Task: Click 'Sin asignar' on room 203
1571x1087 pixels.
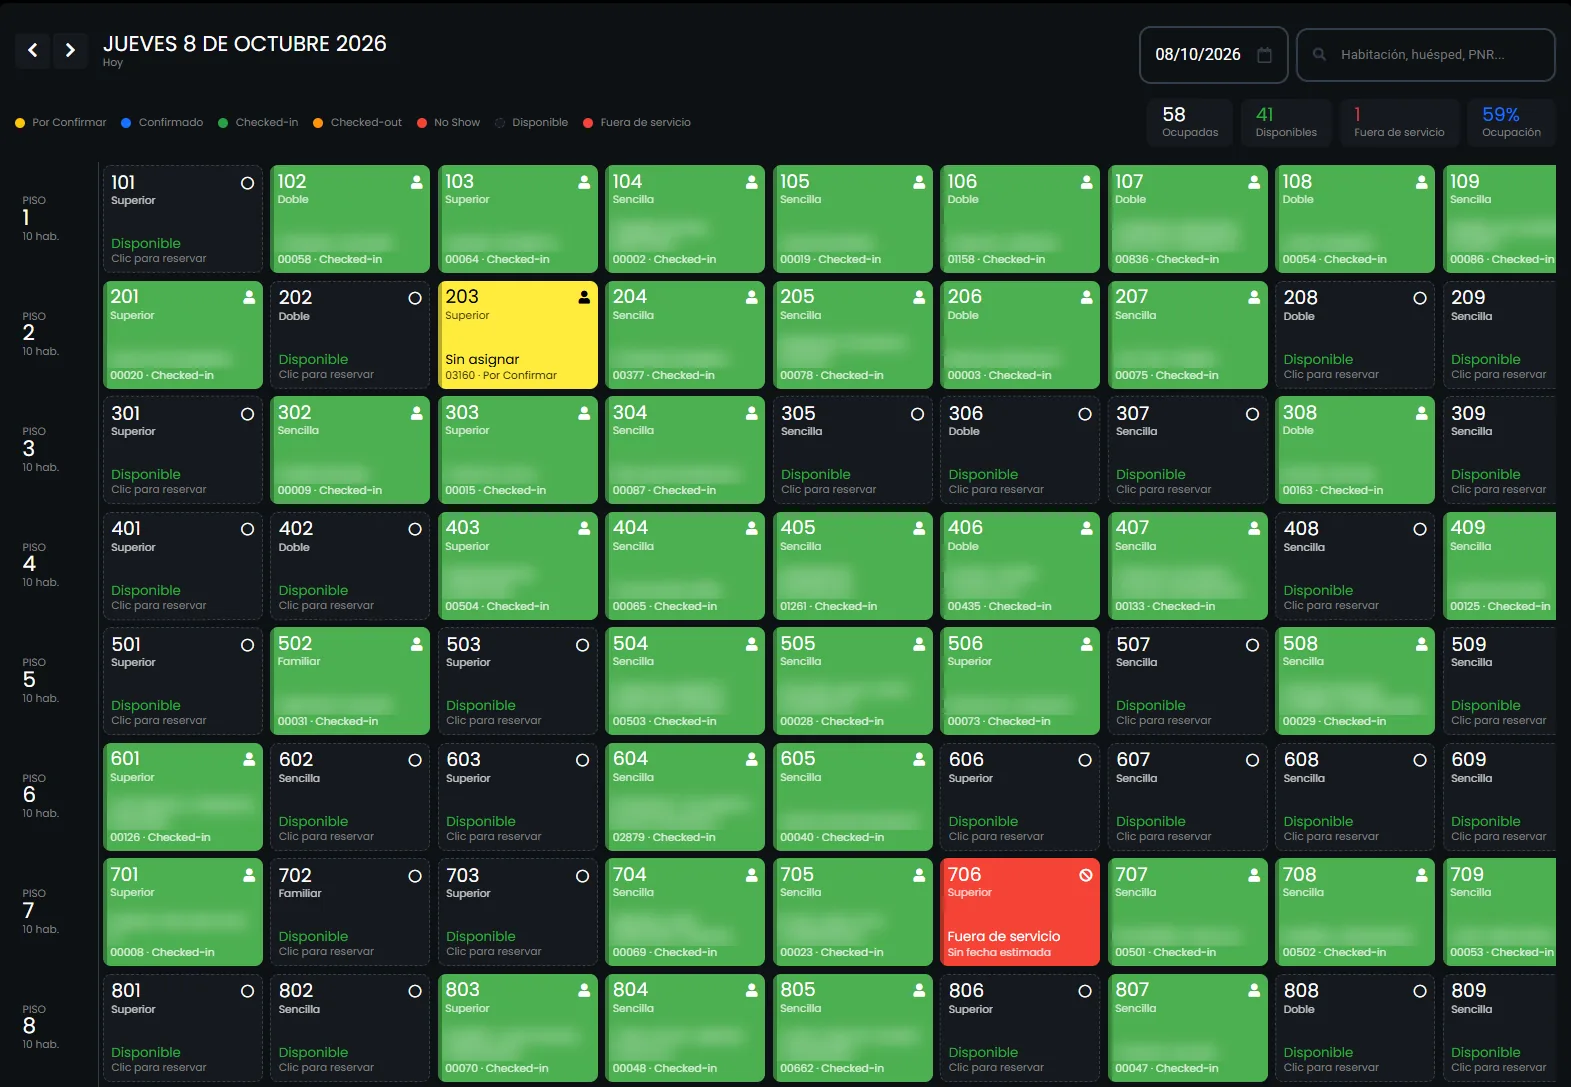Action: [x=482, y=359]
